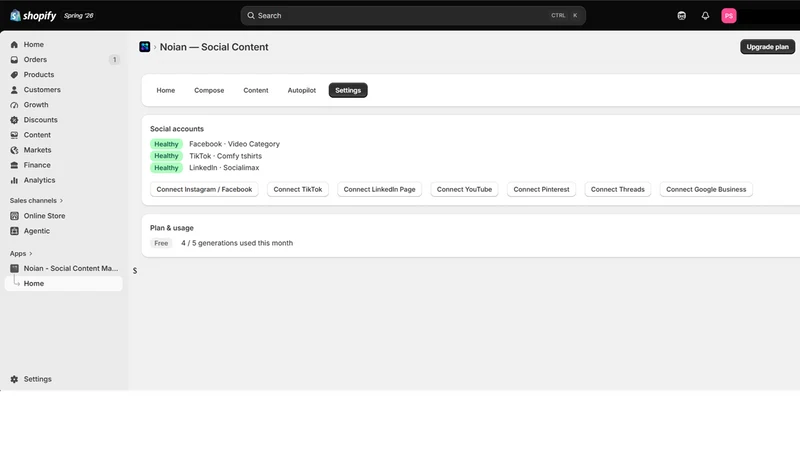Click the Healthy badge for TikTok
The image size is (800, 450).
tap(166, 156)
